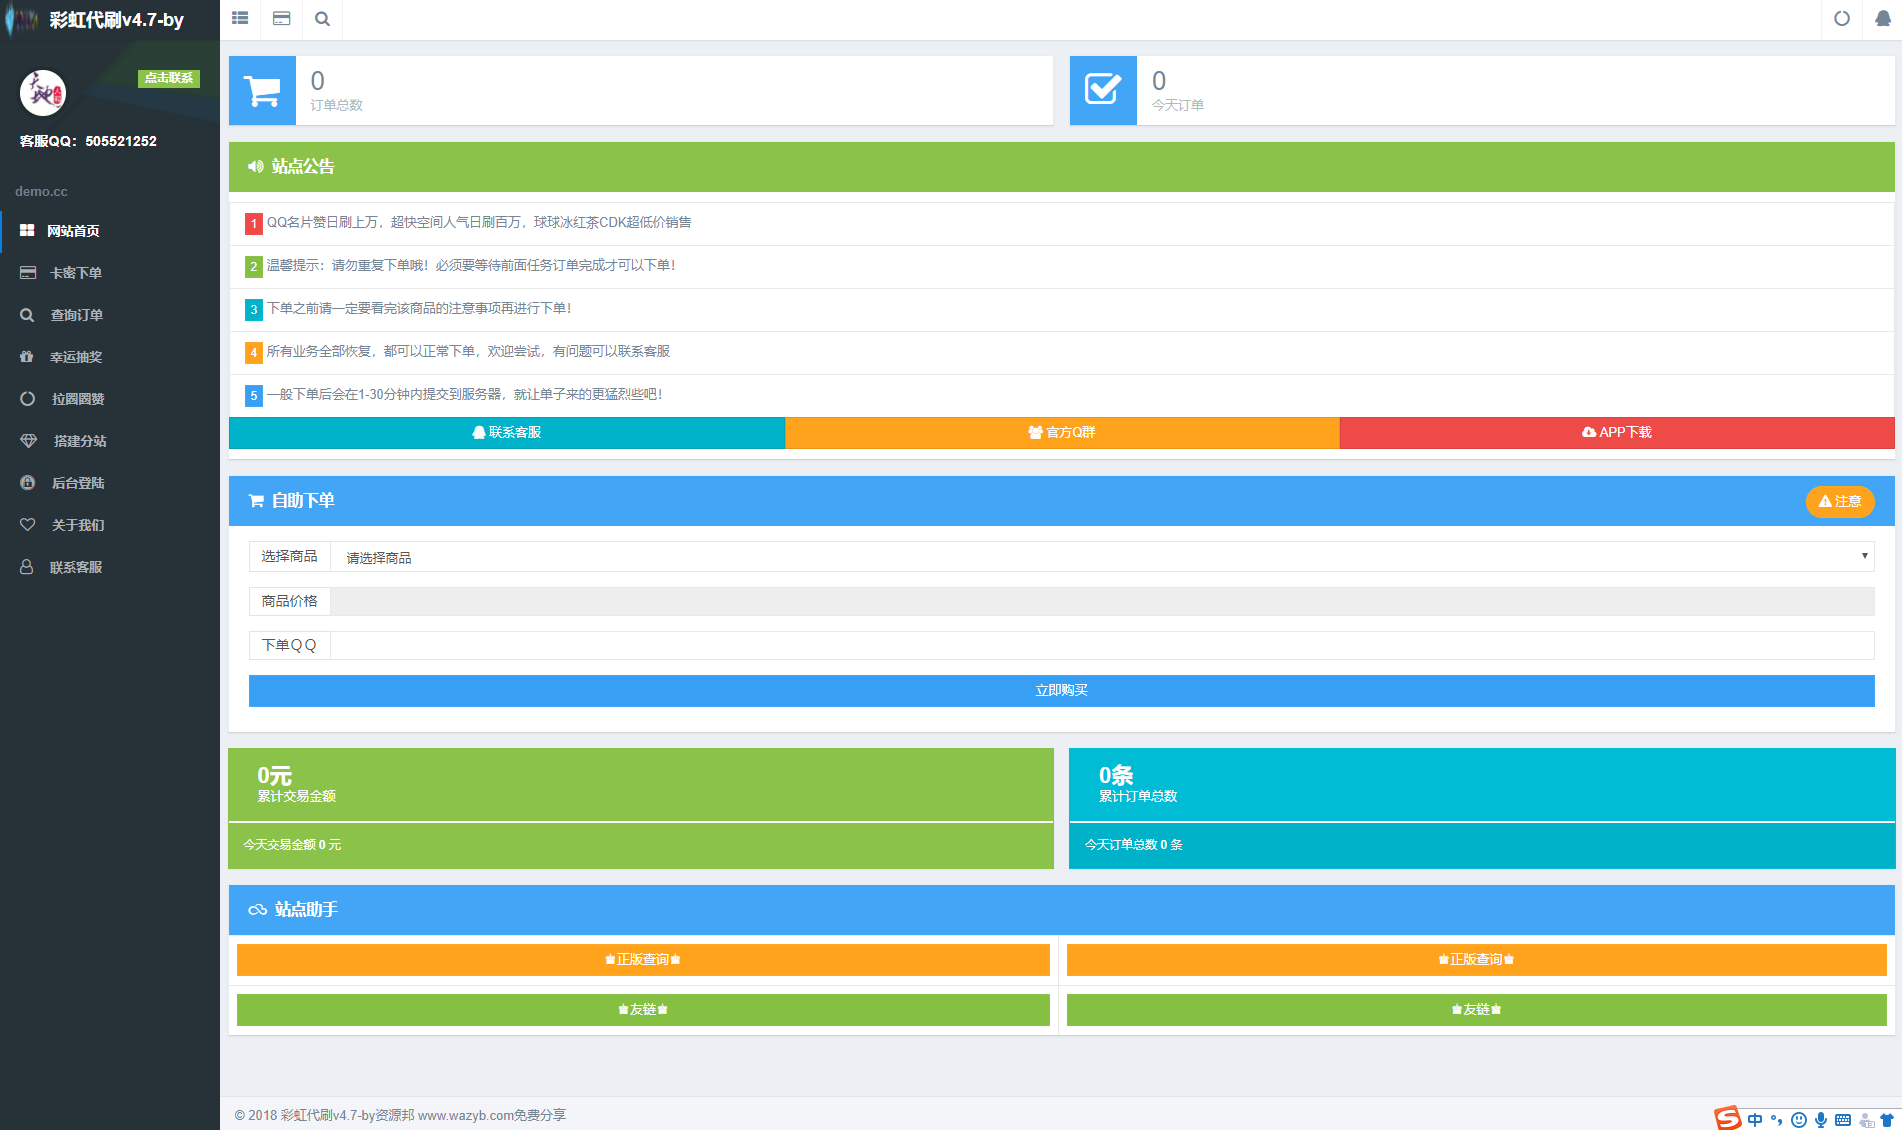Click the Sogou input method S icon
This screenshot has height=1130, width=1902.
1727,1118
